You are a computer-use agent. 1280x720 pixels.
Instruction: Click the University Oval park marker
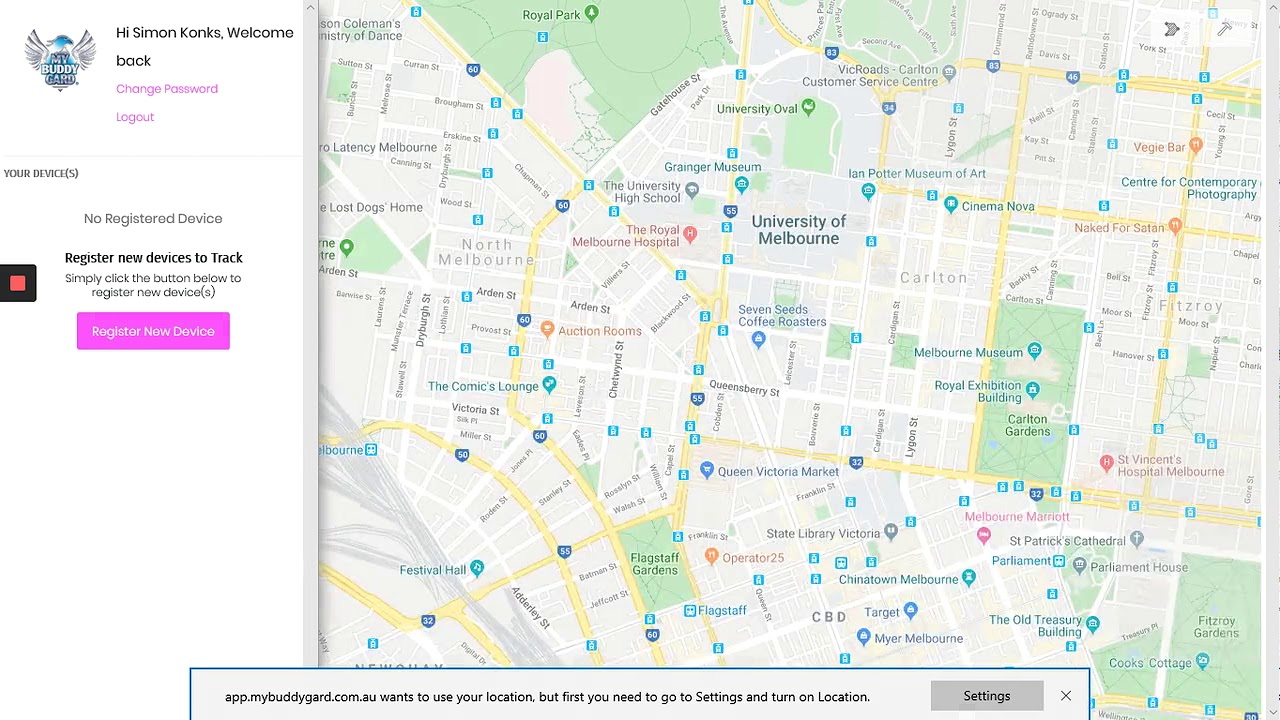tap(808, 106)
